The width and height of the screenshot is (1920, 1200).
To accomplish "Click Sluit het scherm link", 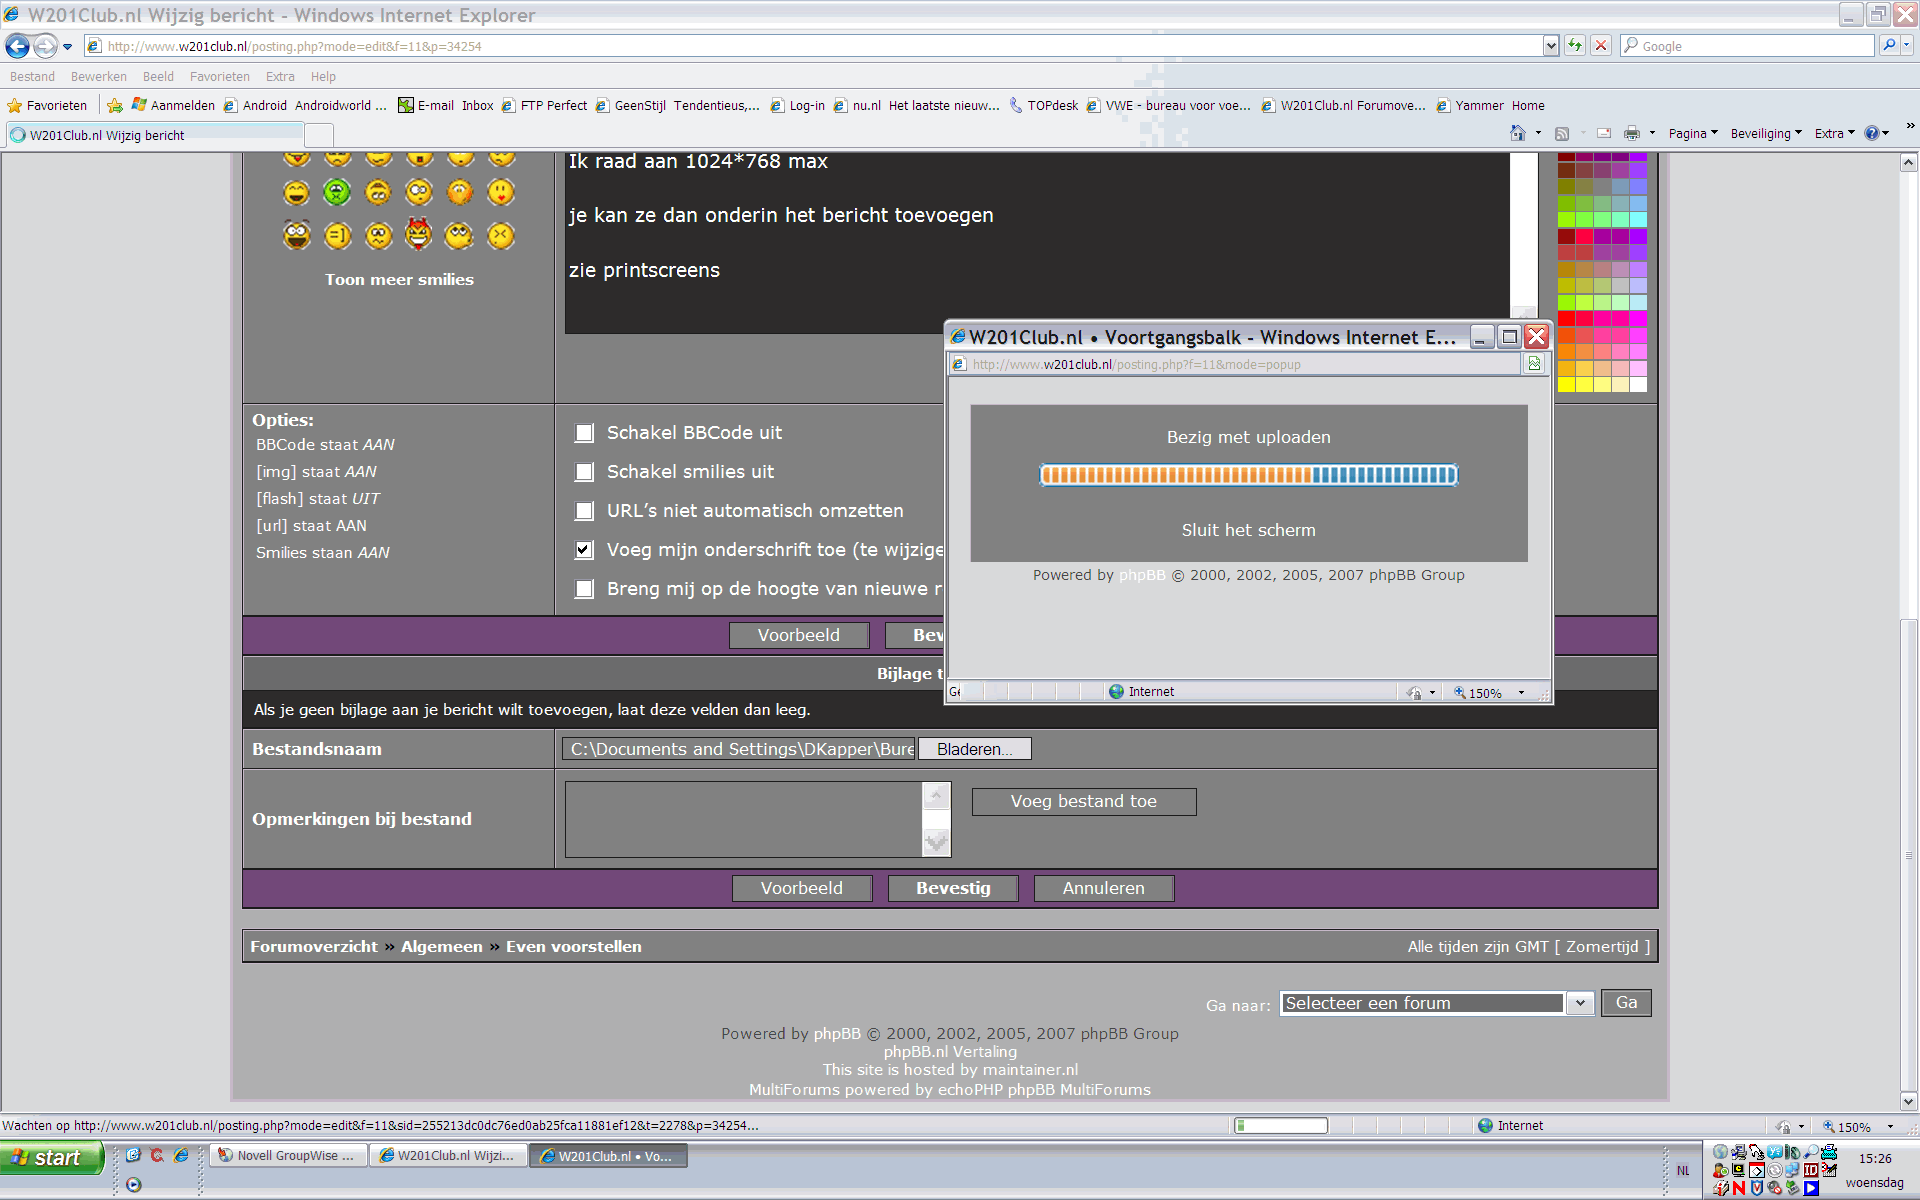I will click(1248, 530).
